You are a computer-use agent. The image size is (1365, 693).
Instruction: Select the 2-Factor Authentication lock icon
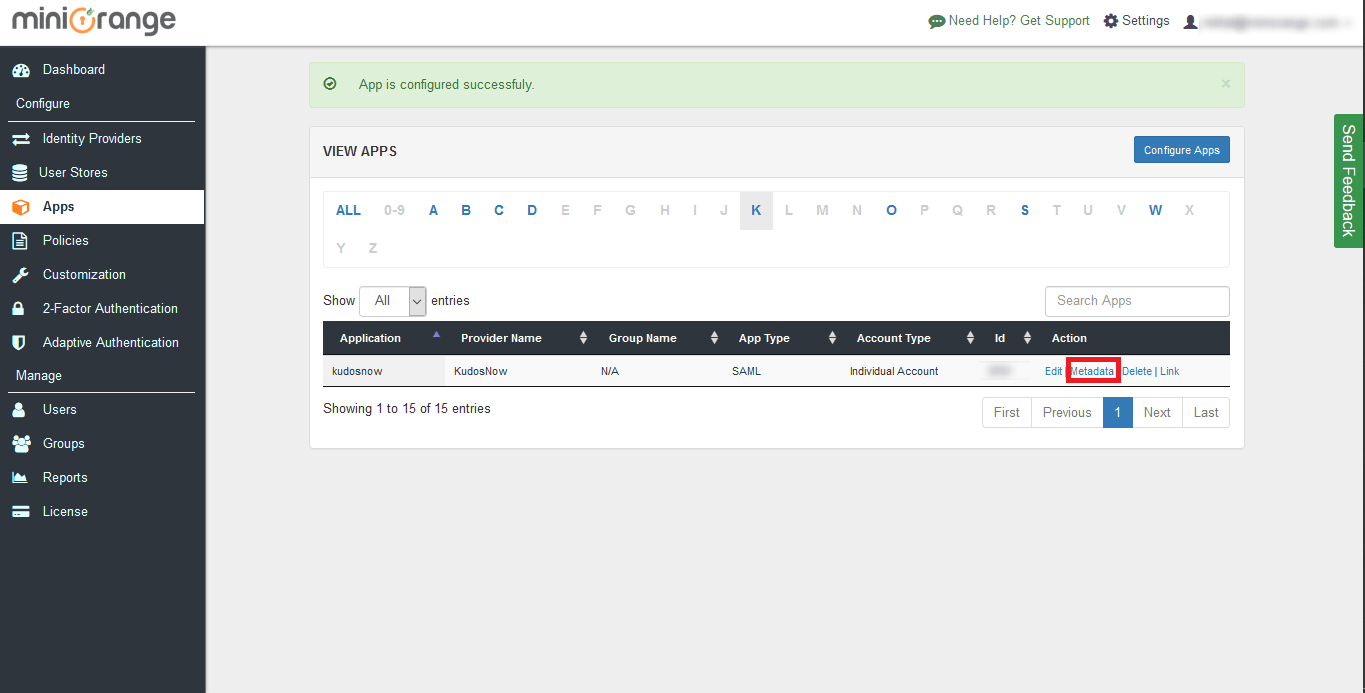[x=19, y=309]
